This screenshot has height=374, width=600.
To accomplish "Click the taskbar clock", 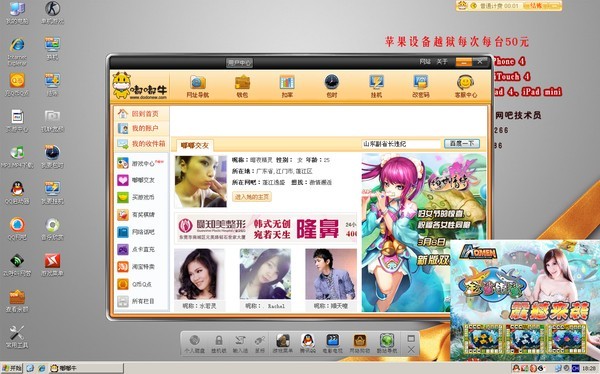I will (x=589, y=368).
